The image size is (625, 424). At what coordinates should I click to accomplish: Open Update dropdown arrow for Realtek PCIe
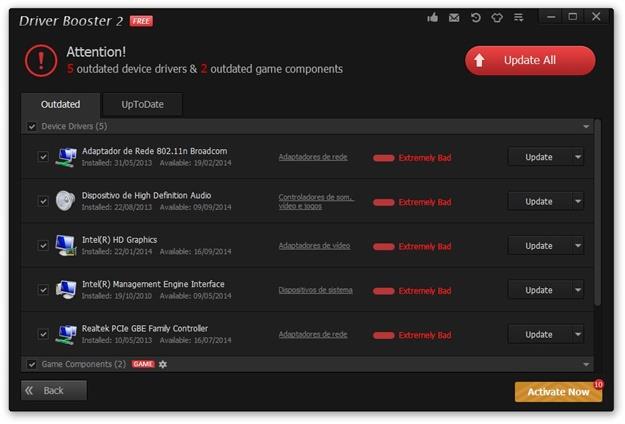(577, 334)
